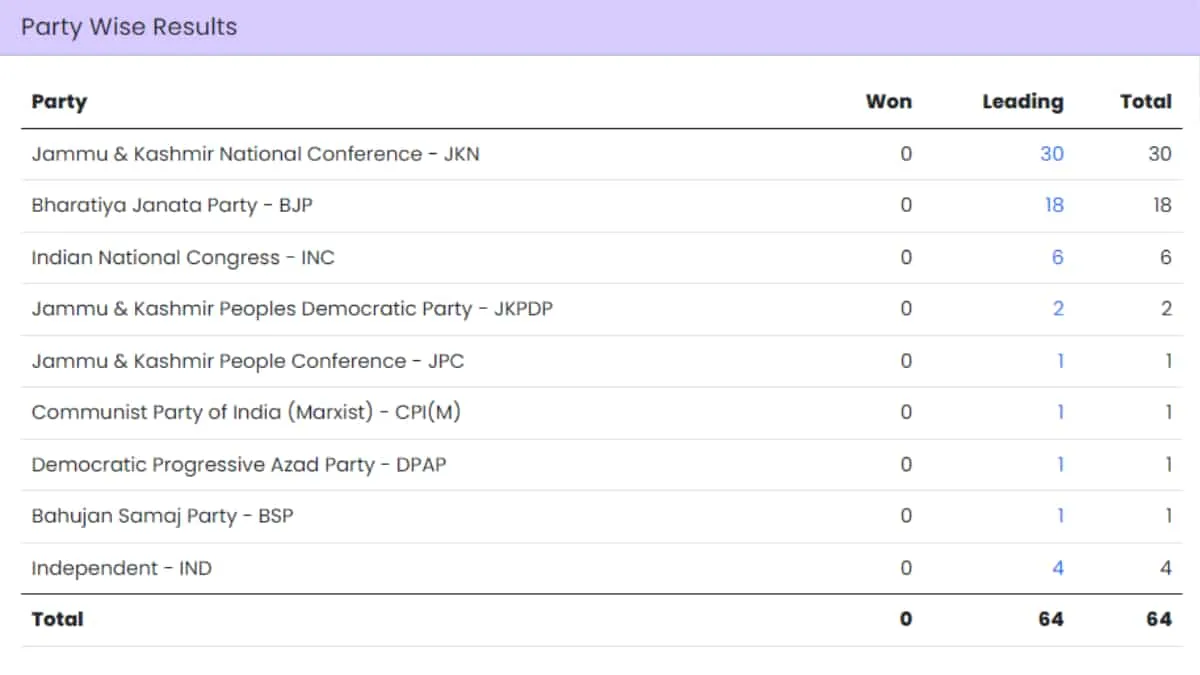Select 'Democratic Progressive Azad Party - DPAP'
Image resolution: width=1200 pixels, height=675 pixels.
click(x=239, y=465)
